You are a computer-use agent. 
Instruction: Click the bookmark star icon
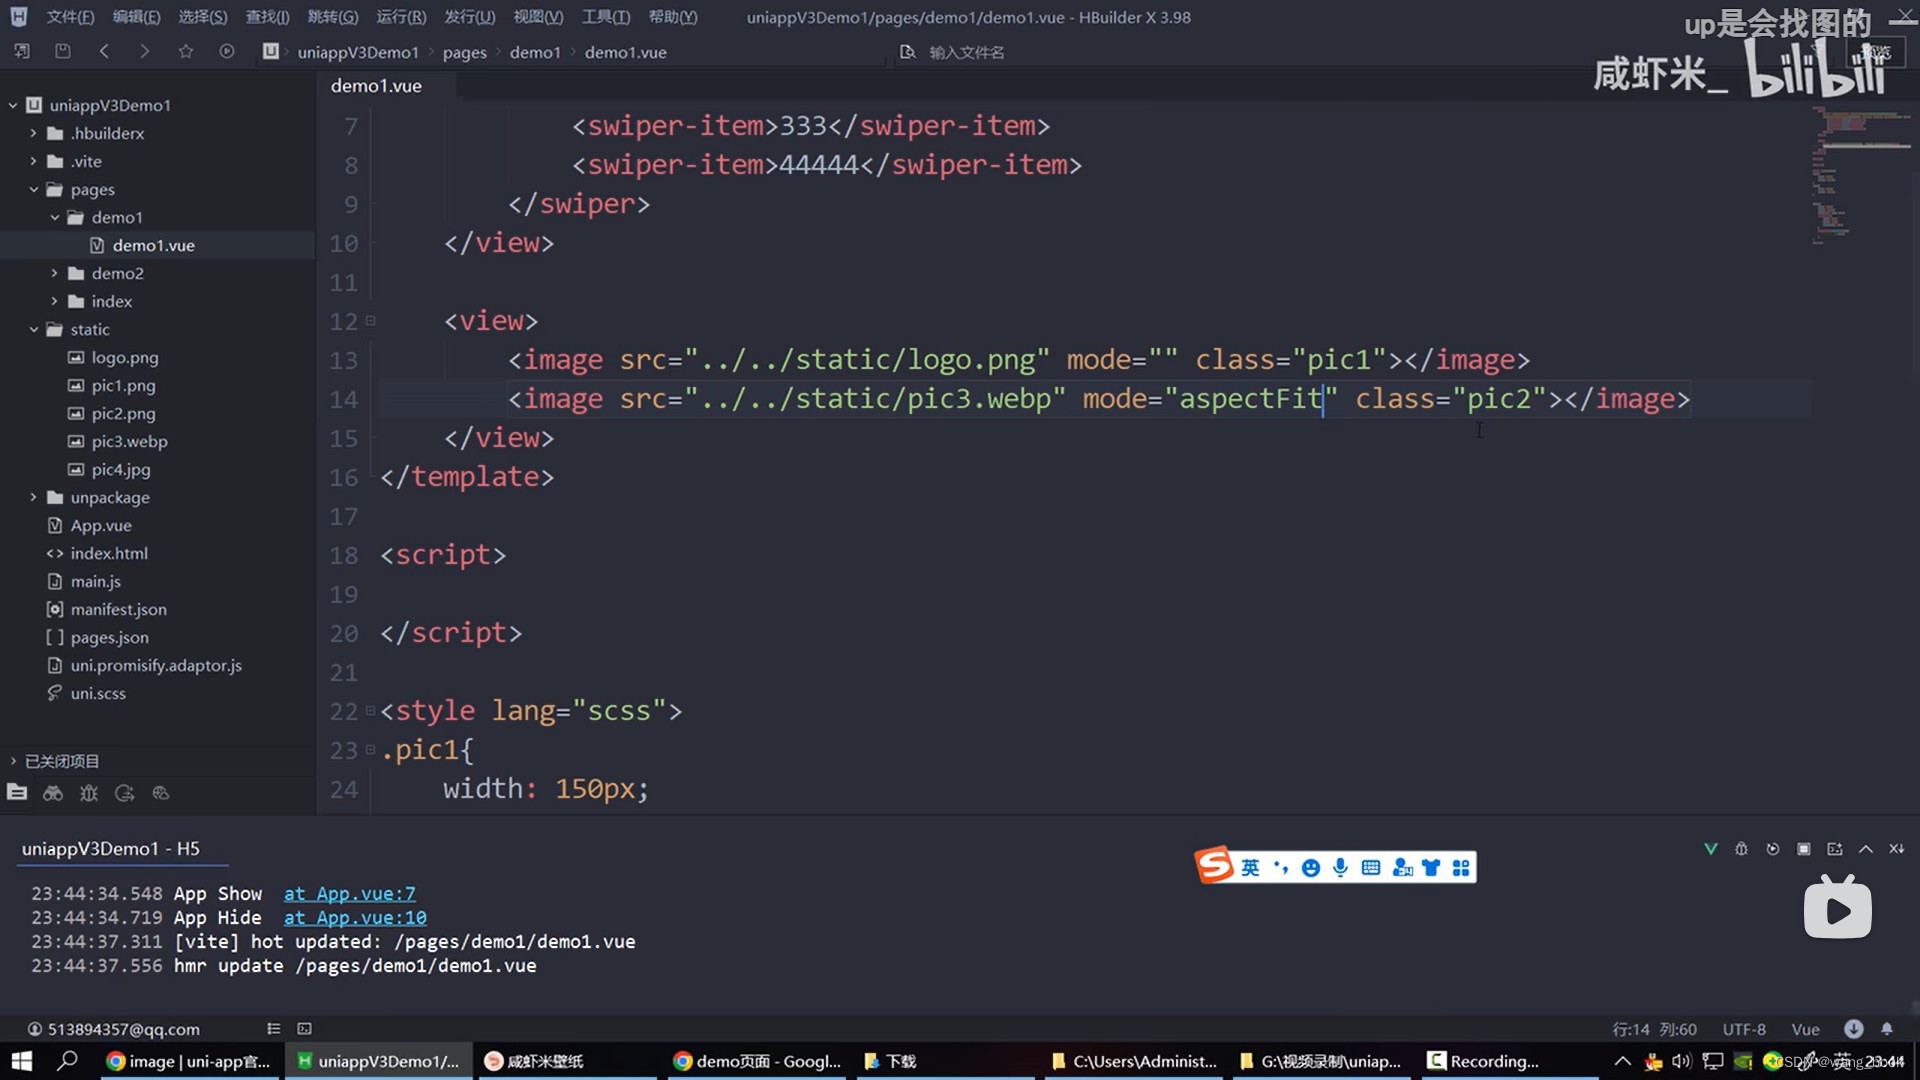tap(186, 51)
